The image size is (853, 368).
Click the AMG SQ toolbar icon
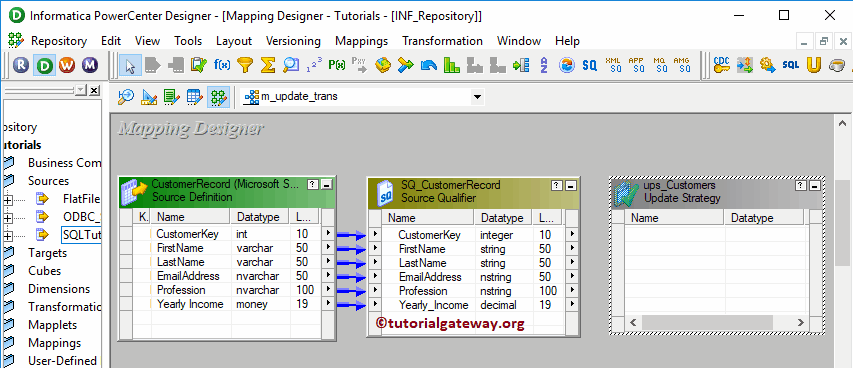[681, 65]
